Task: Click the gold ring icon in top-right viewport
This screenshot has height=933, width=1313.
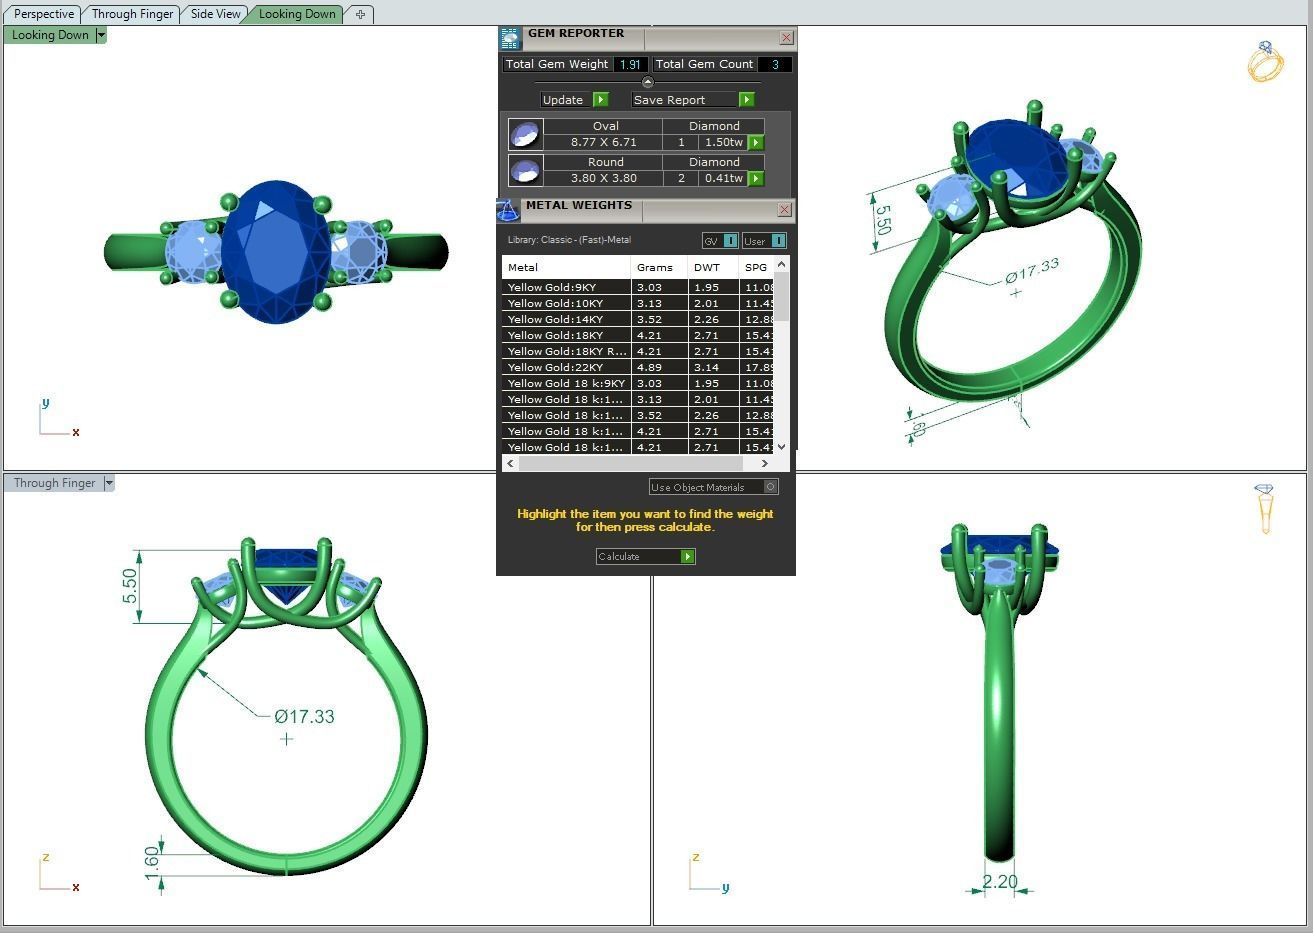Action: click(1264, 62)
